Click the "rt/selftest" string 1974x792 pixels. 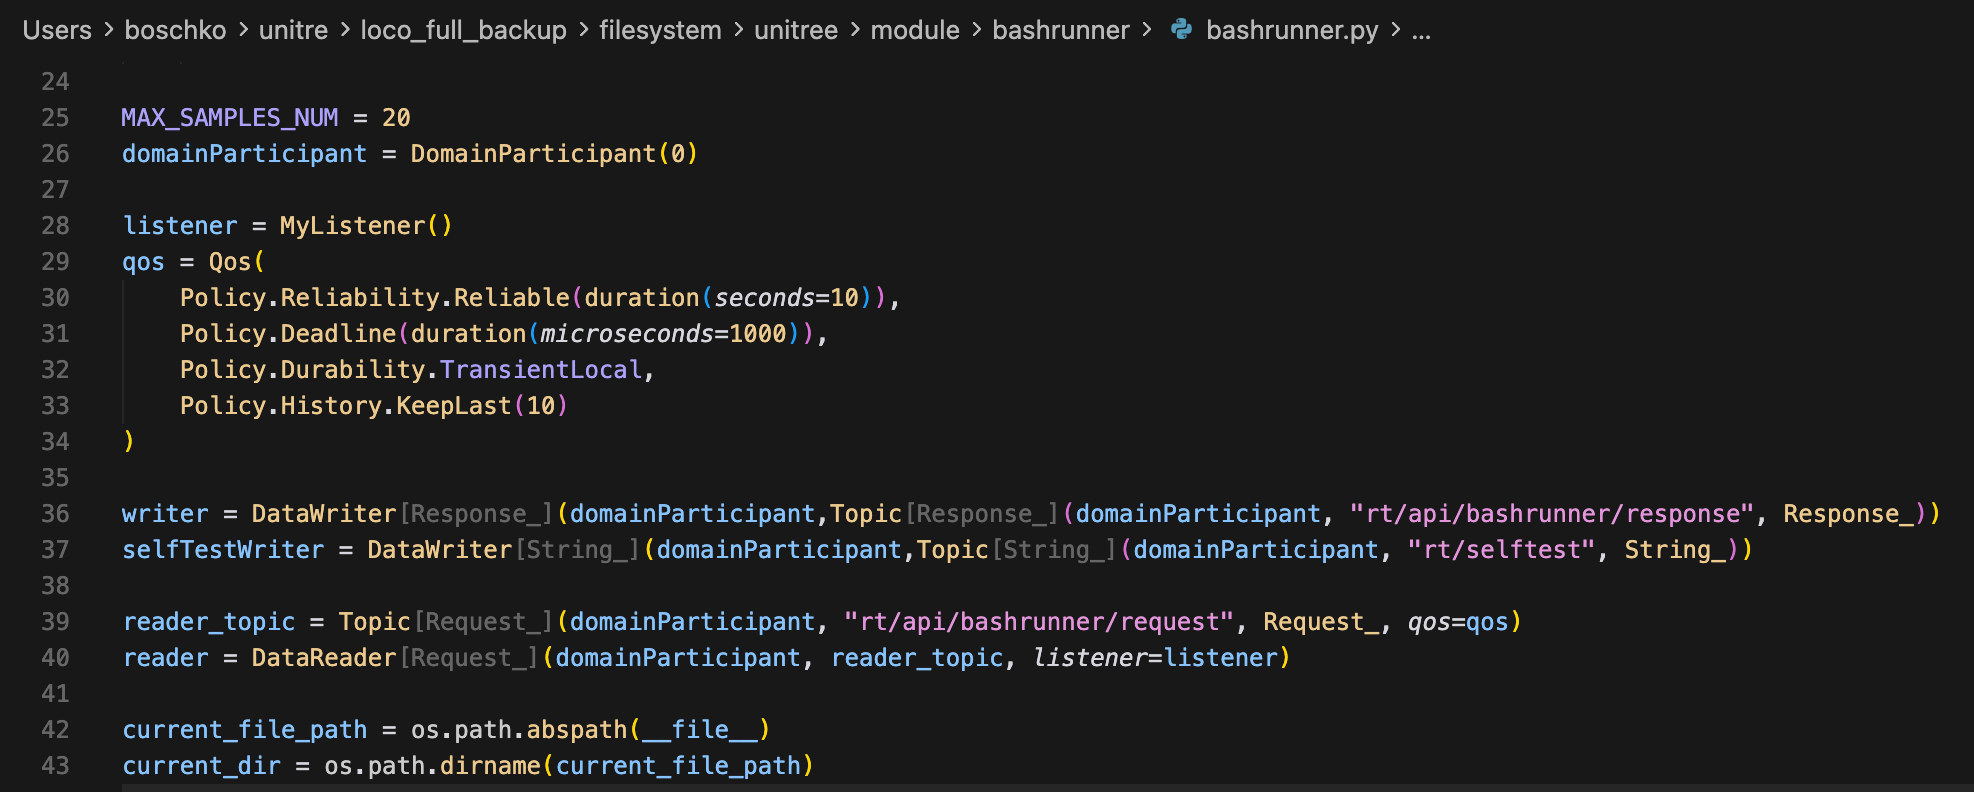[x=1501, y=550]
